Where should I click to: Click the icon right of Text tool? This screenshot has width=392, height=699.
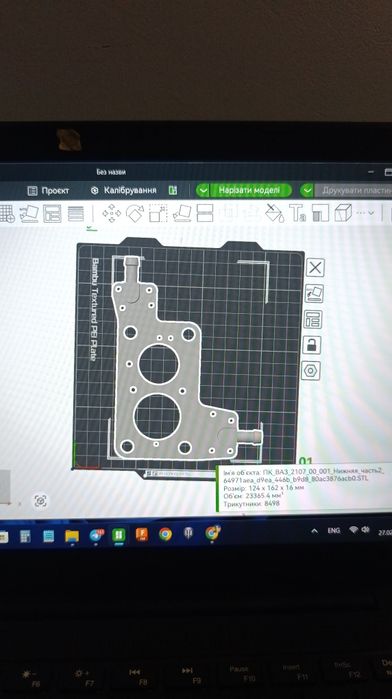[x=320, y=213]
